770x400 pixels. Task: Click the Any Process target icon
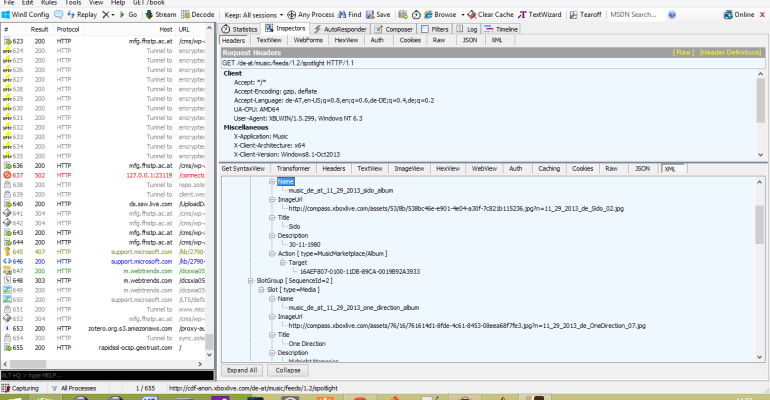click(291, 15)
